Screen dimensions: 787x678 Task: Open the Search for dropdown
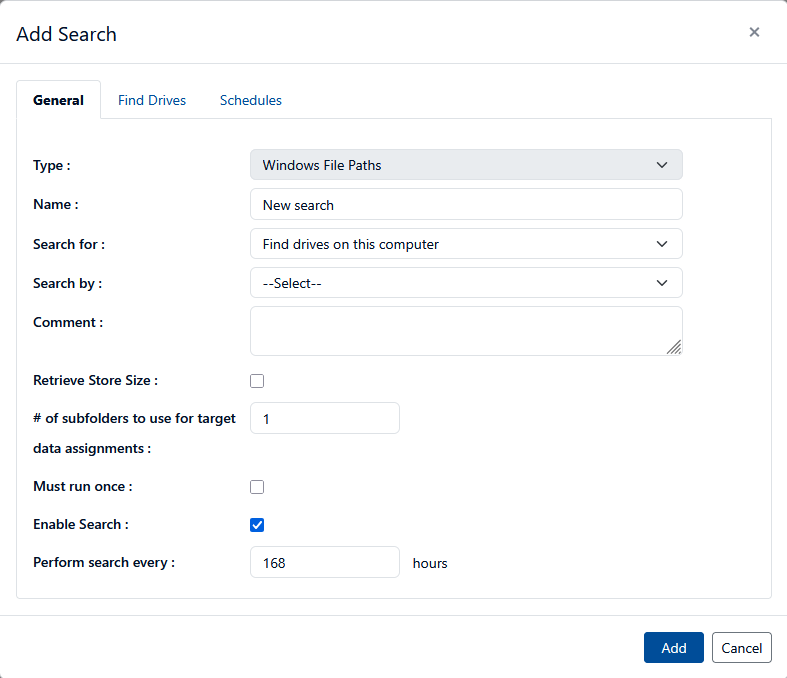466,244
